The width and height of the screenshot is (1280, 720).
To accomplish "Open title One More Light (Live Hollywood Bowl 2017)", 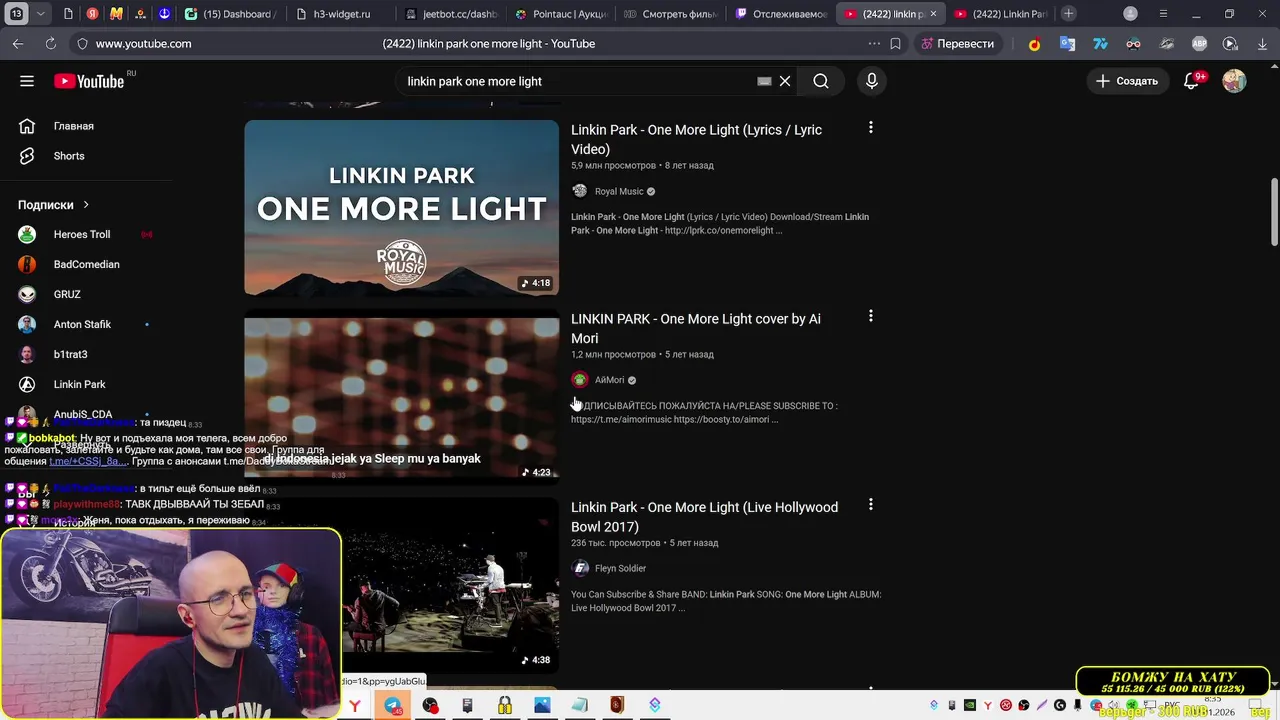I will 704,517.
